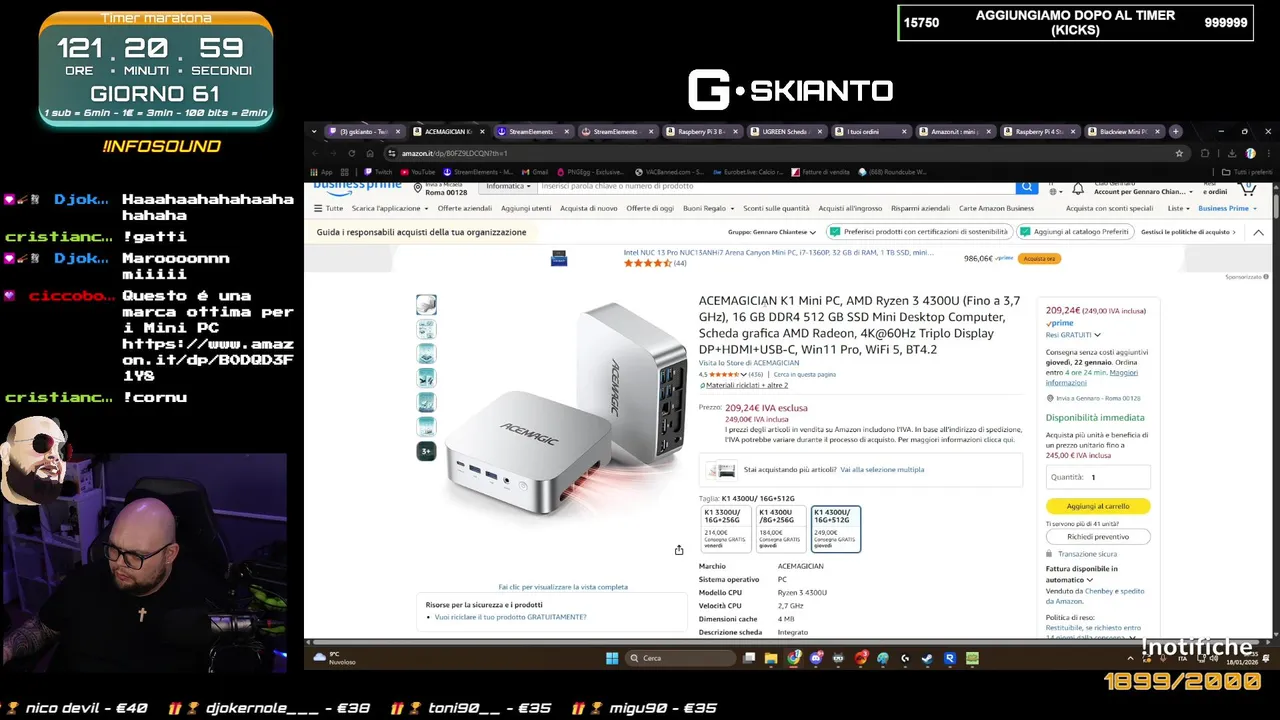The height and width of the screenshot is (720, 1280).
Task: Switch to gskianto Twitch browser tab
Action: coord(364,131)
